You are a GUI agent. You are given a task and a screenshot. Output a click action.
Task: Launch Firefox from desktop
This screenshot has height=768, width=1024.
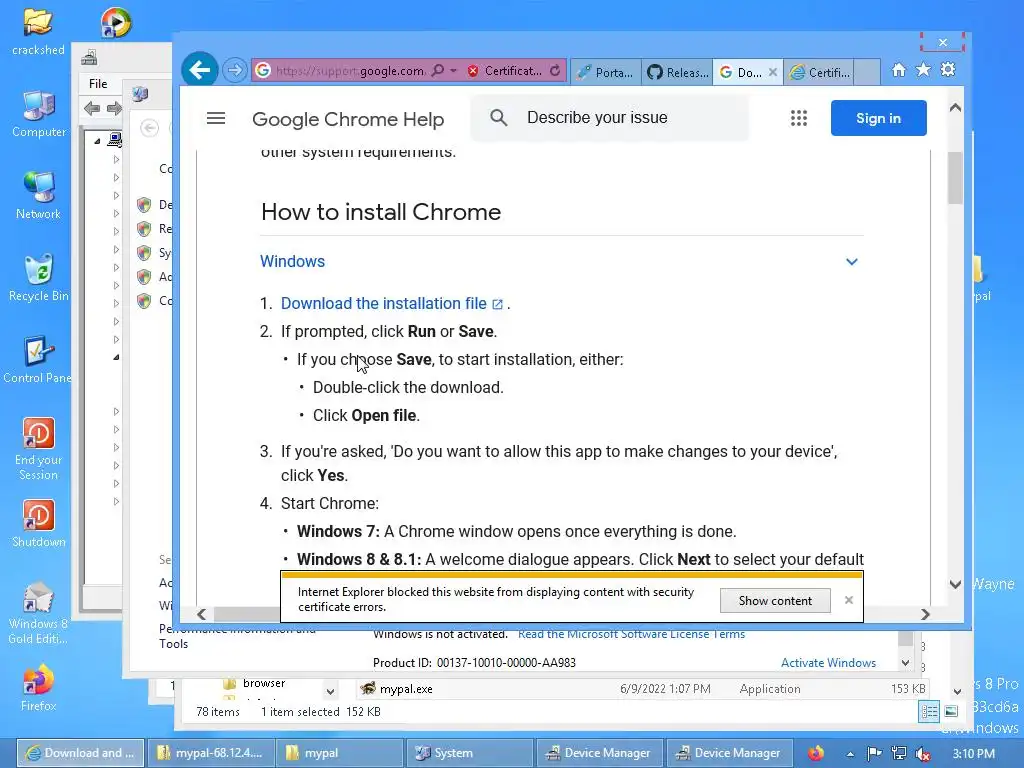38,688
